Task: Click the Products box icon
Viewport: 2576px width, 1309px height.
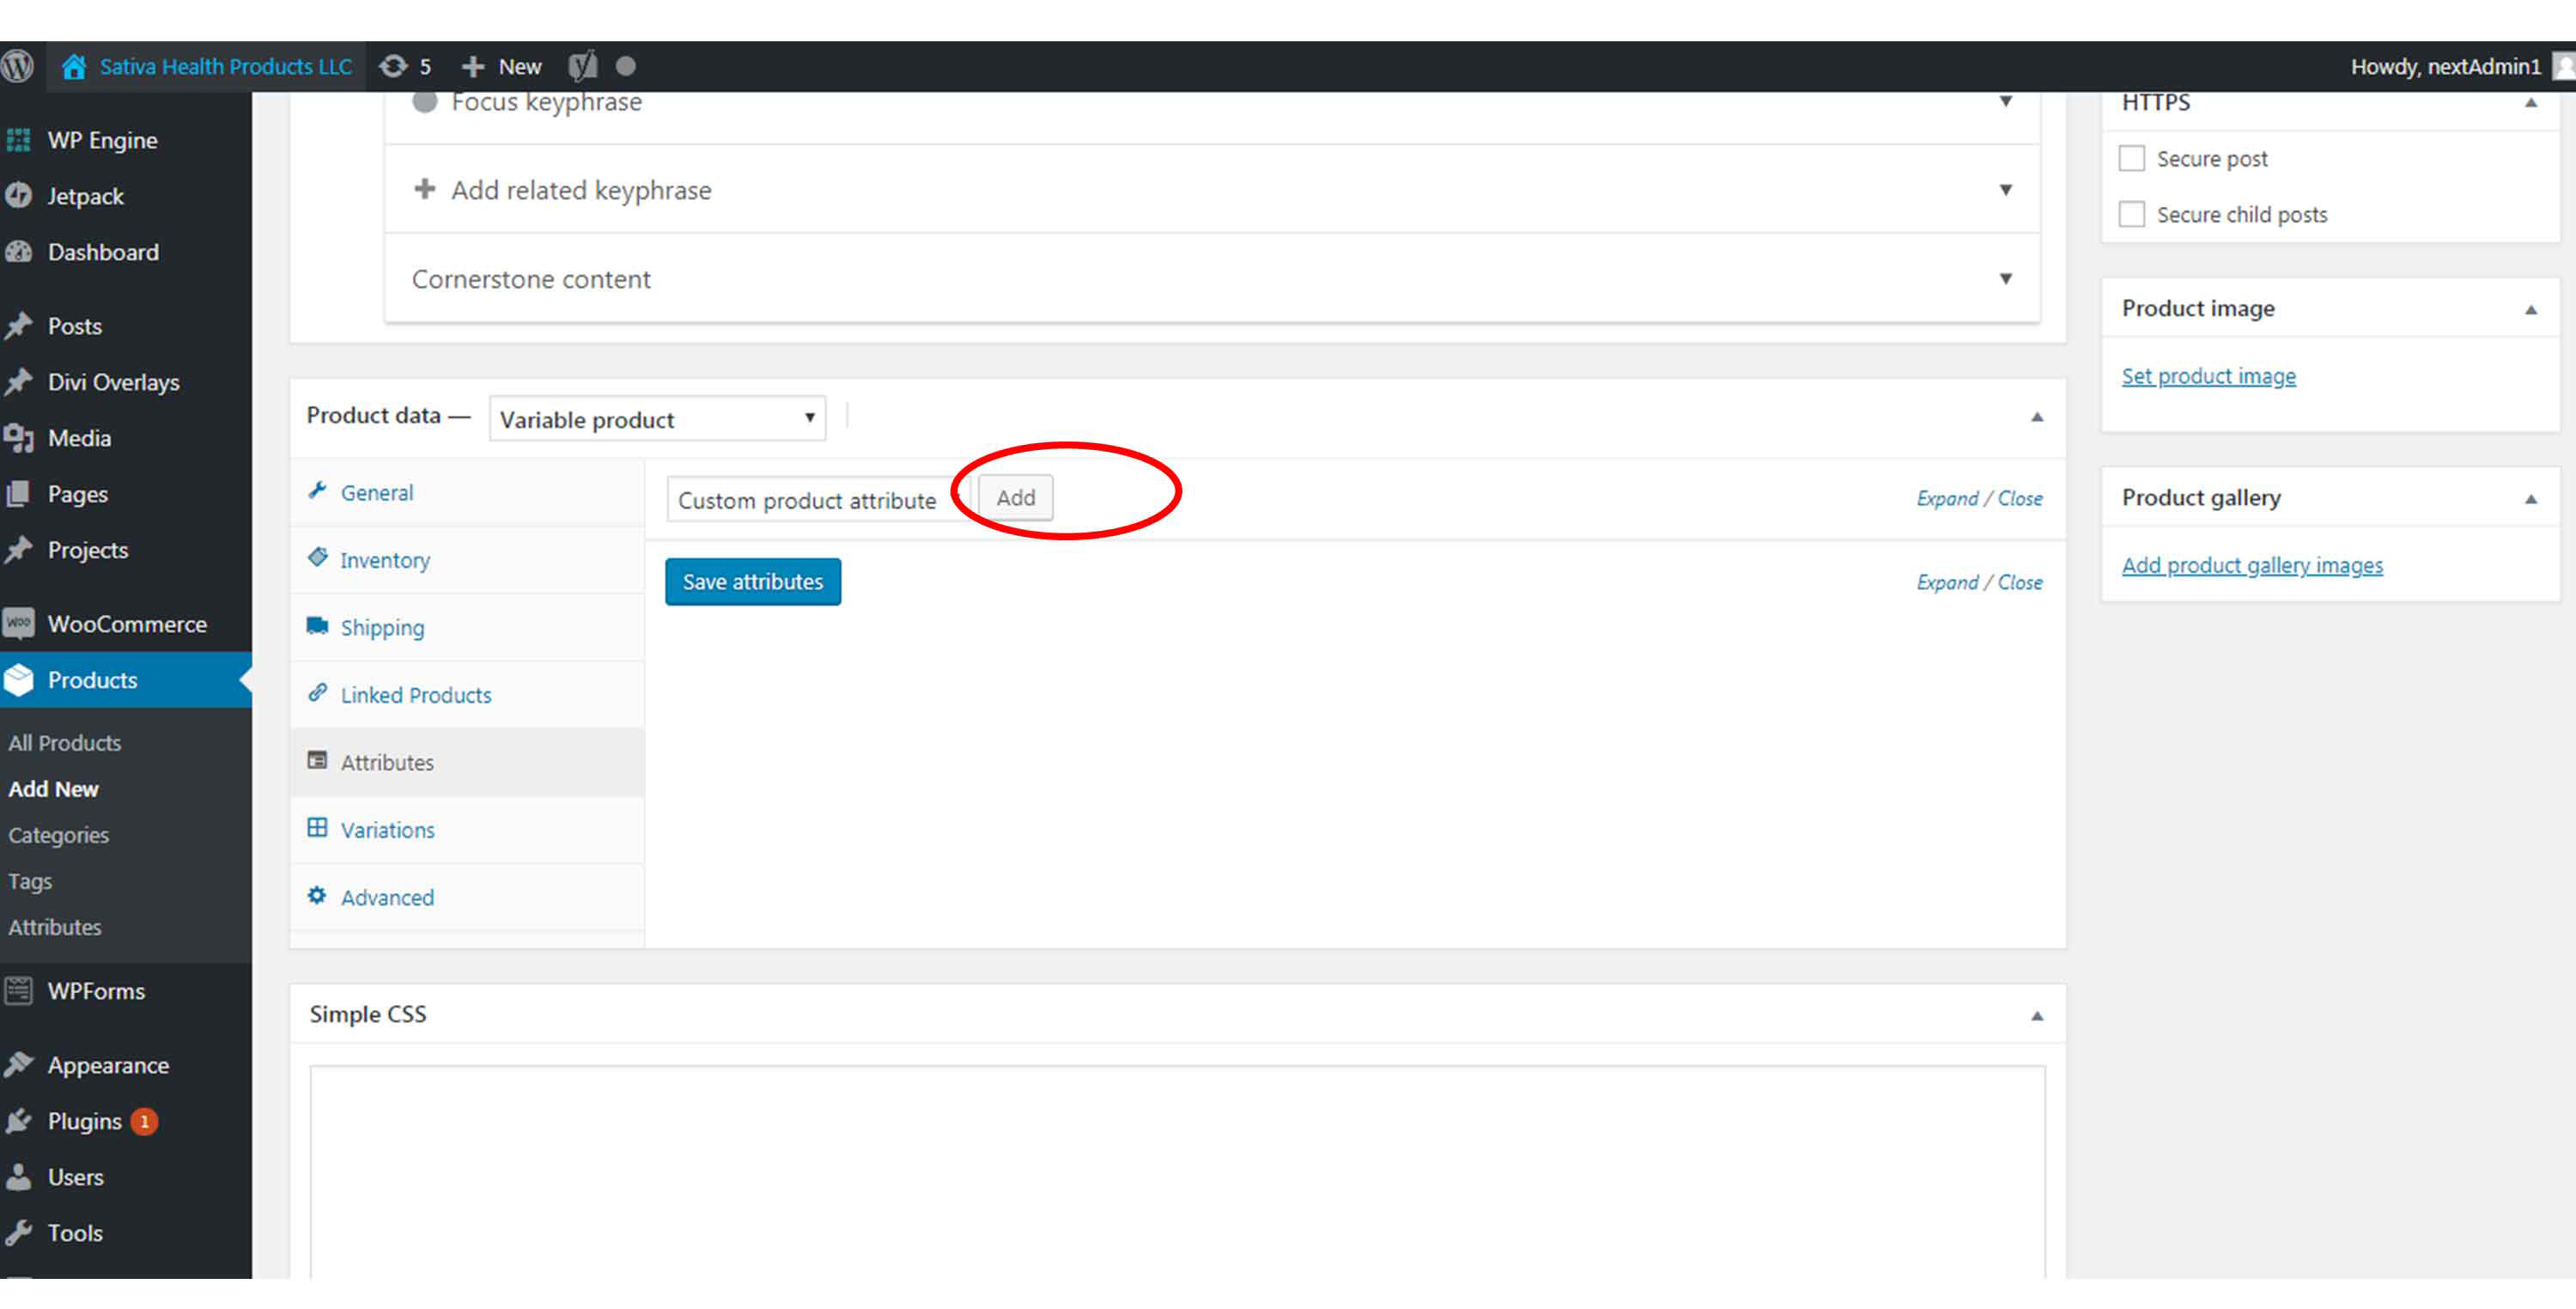Action: click(x=18, y=680)
